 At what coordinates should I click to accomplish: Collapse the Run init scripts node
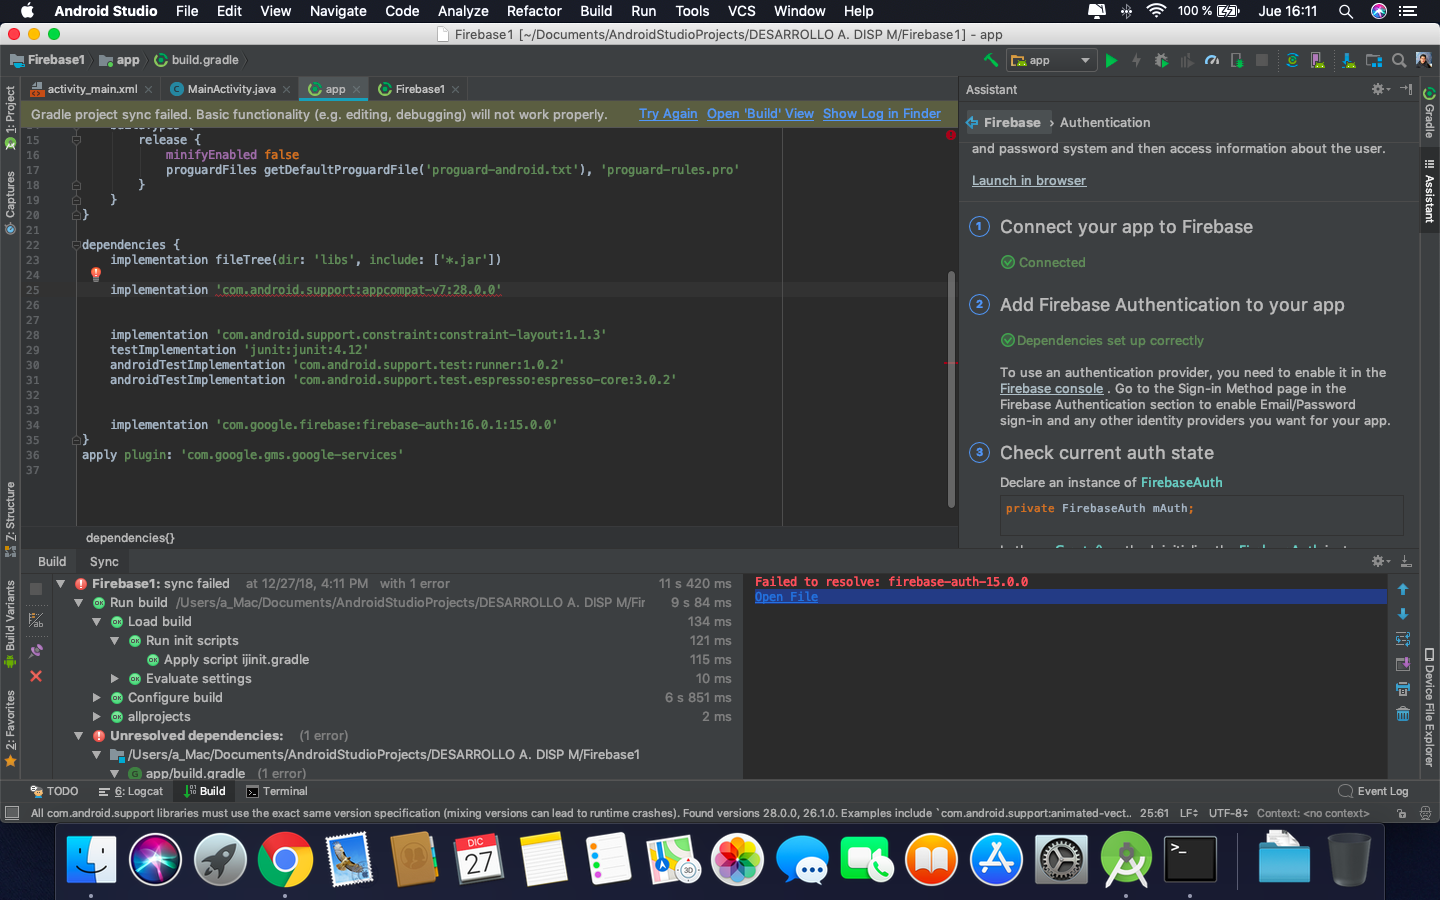tap(115, 640)
